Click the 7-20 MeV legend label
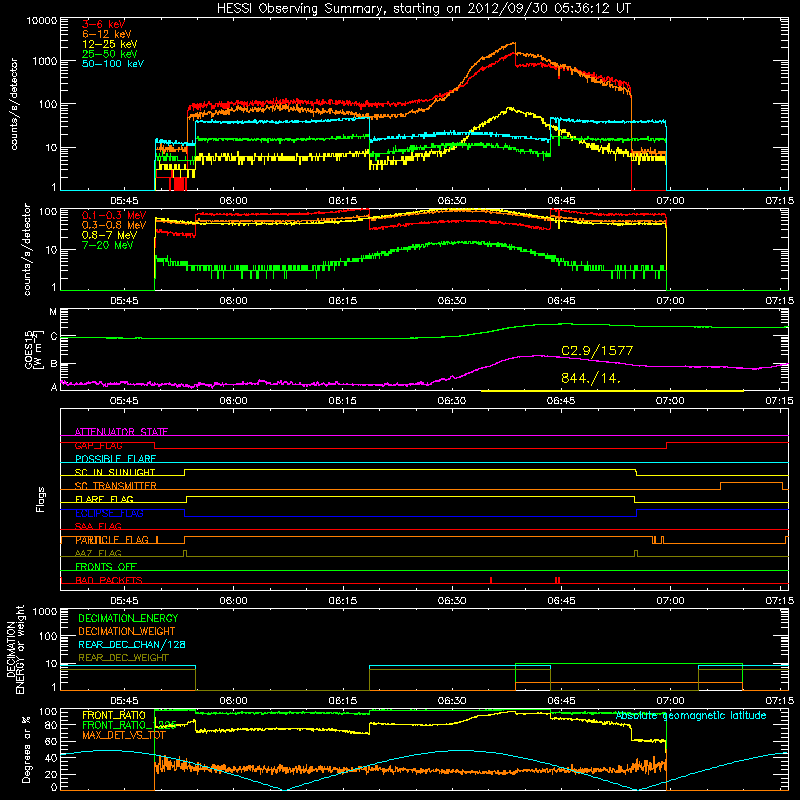The height and width of the screenshot is (800, 800). click(108, 245)
